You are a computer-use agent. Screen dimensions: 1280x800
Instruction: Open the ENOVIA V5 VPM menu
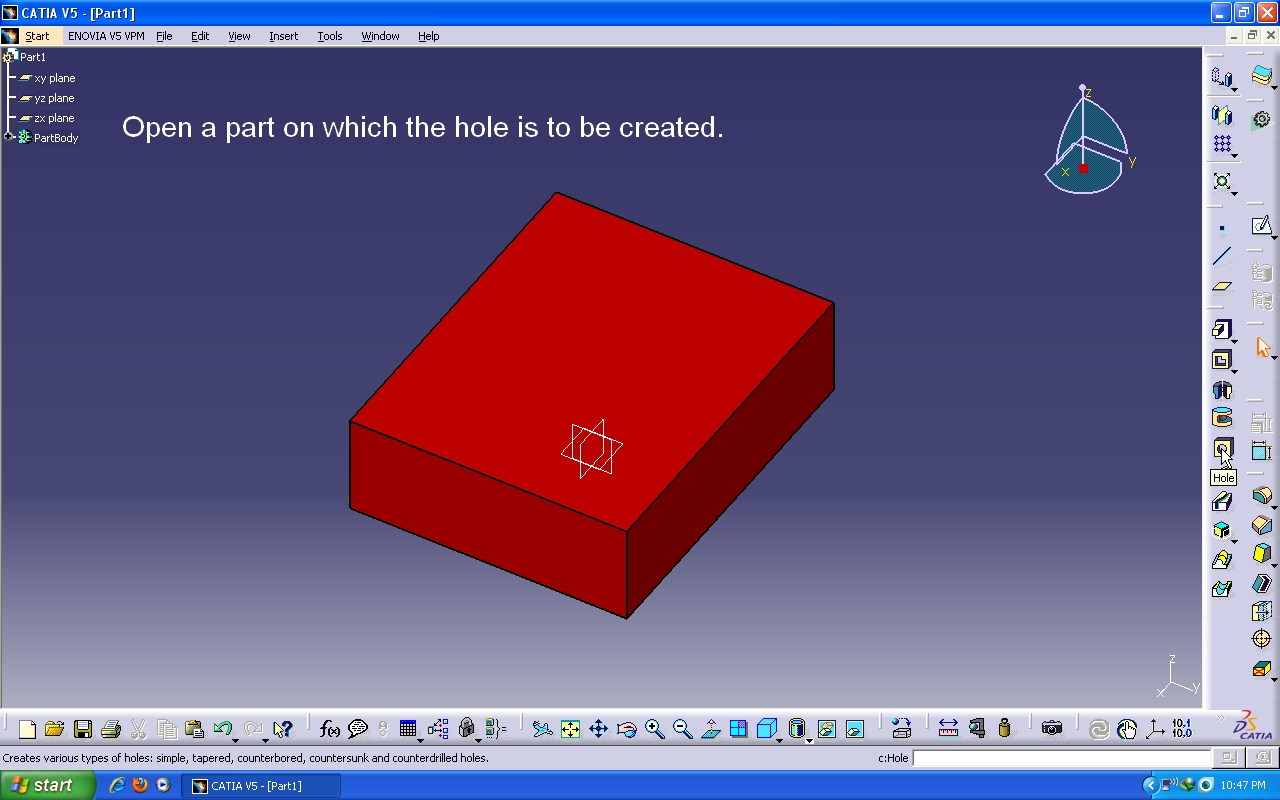(106, 36)
